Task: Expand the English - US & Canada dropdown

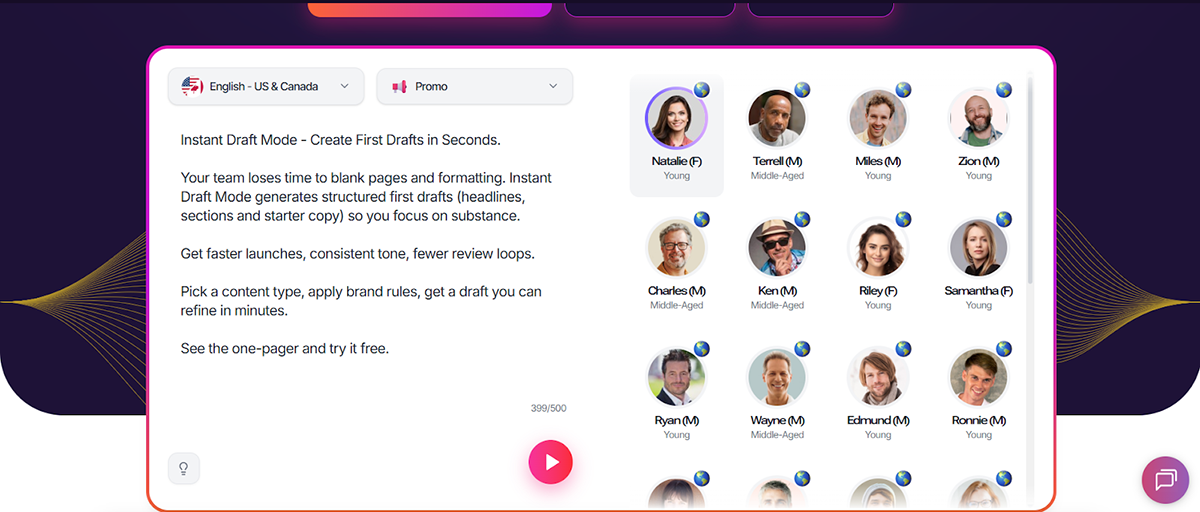Action: [x=344, y=86]
